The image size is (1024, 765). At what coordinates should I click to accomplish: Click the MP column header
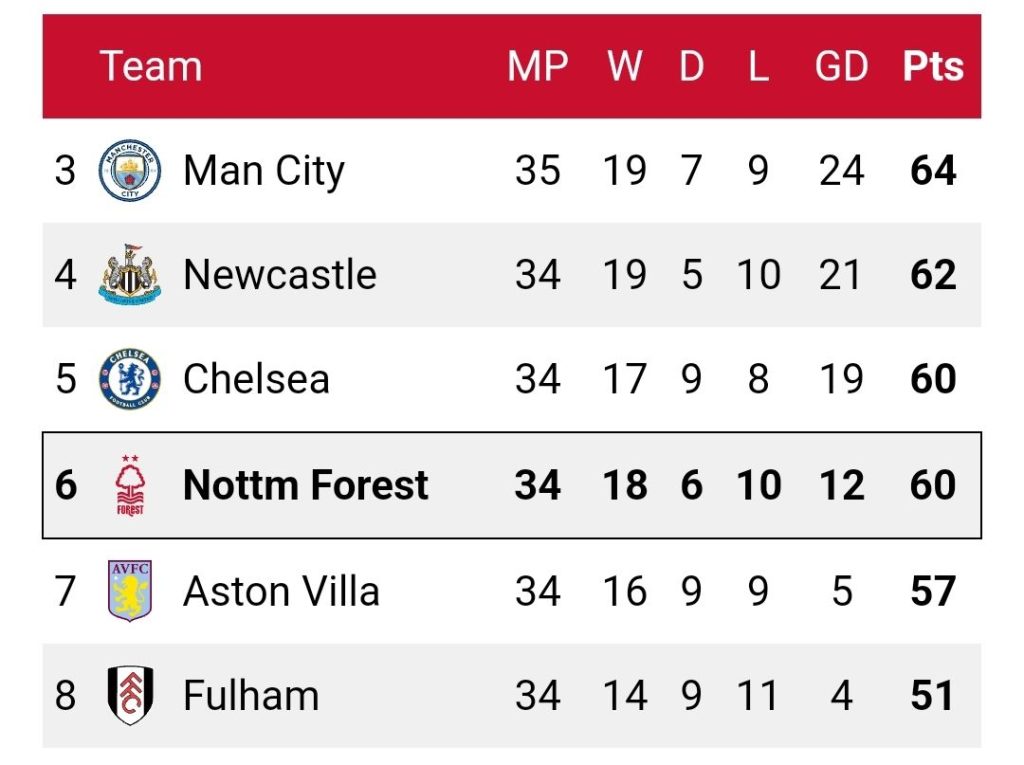click(538, 67)
